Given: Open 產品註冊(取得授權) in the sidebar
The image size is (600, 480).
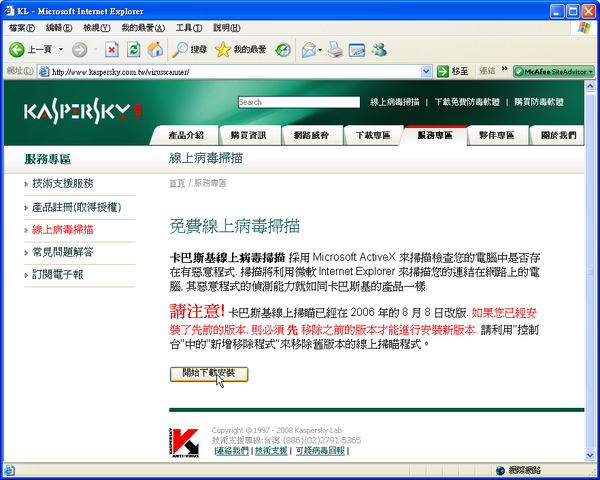Looking at the screenshot, I should 77,207.
